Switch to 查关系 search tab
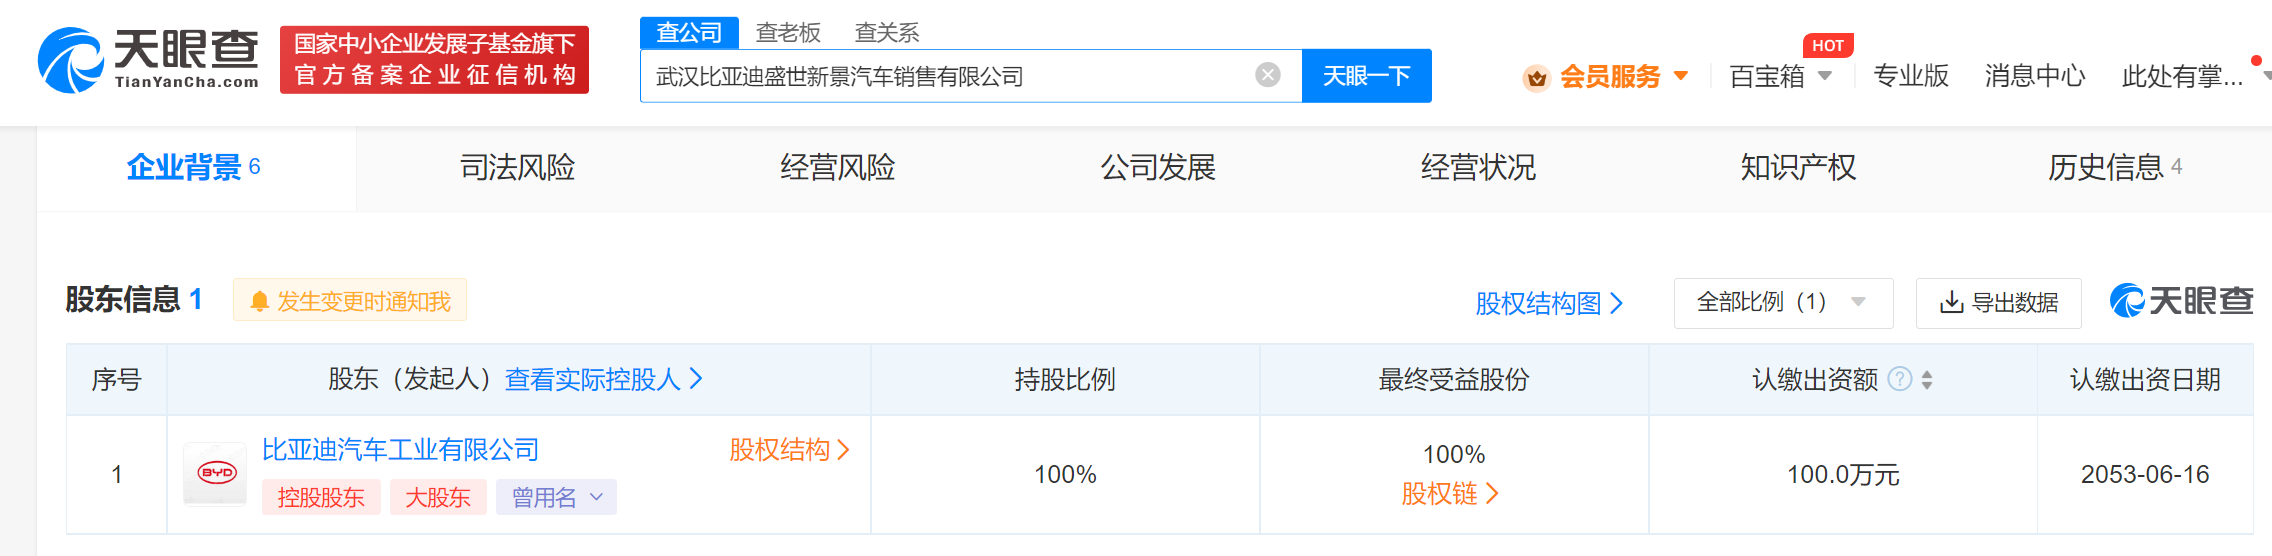Viewport: 2272px width, 556px height. 886,32
